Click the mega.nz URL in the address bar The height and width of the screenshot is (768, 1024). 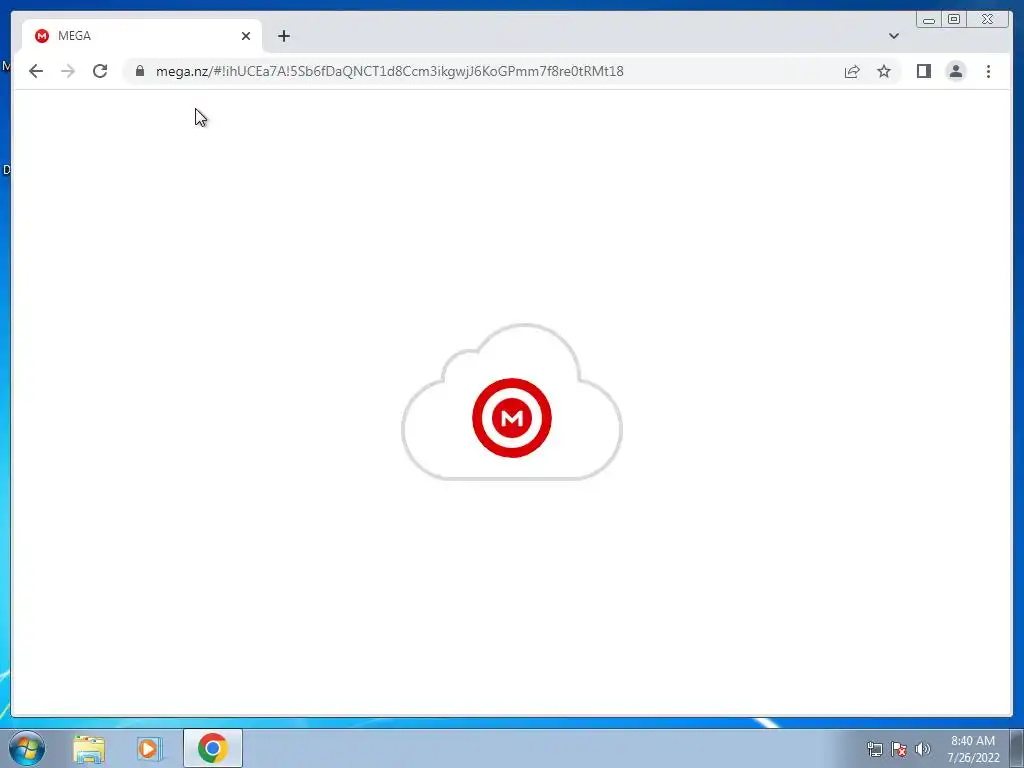coord(389,71)
